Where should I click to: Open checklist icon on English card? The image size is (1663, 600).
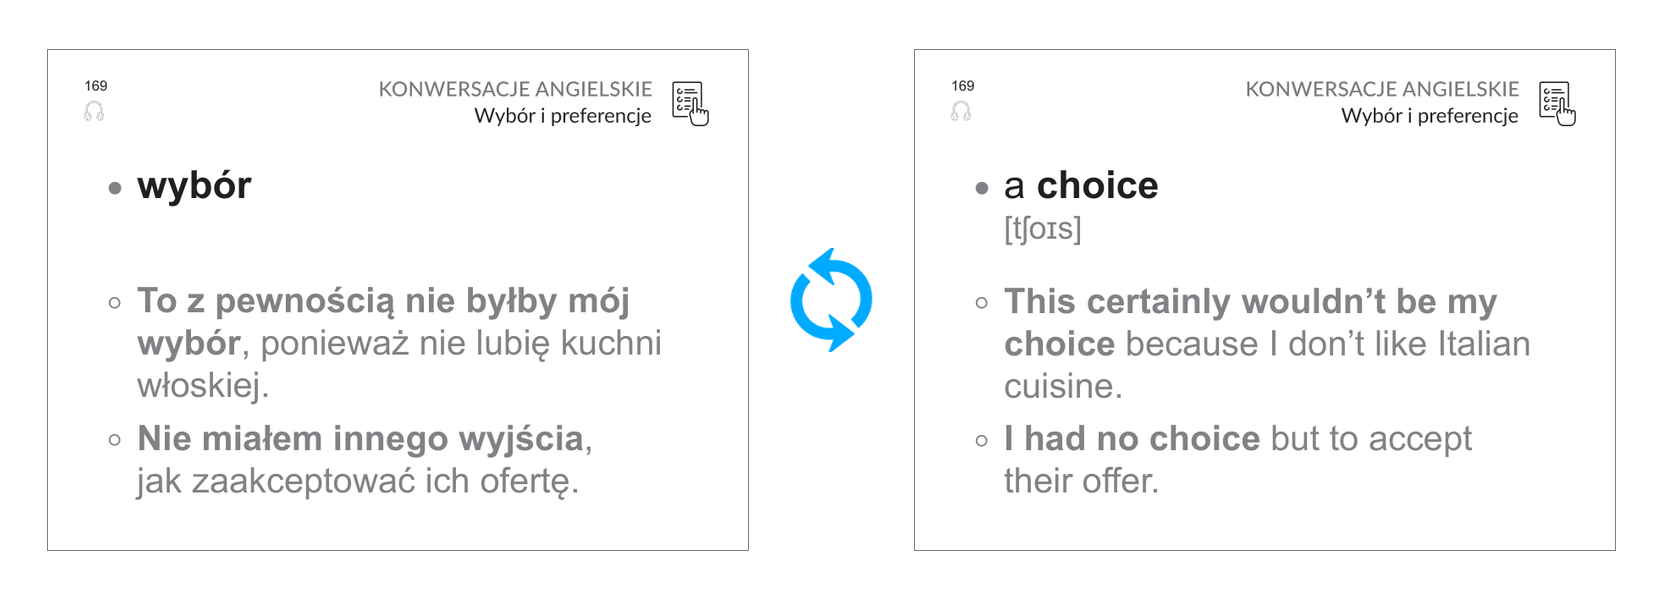point(1557,104)
